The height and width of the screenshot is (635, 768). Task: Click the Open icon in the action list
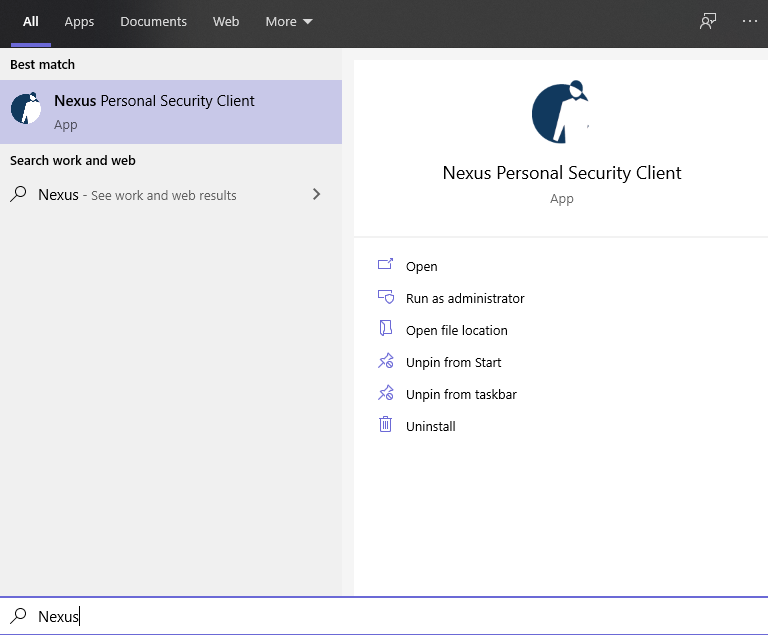[386, 266]
